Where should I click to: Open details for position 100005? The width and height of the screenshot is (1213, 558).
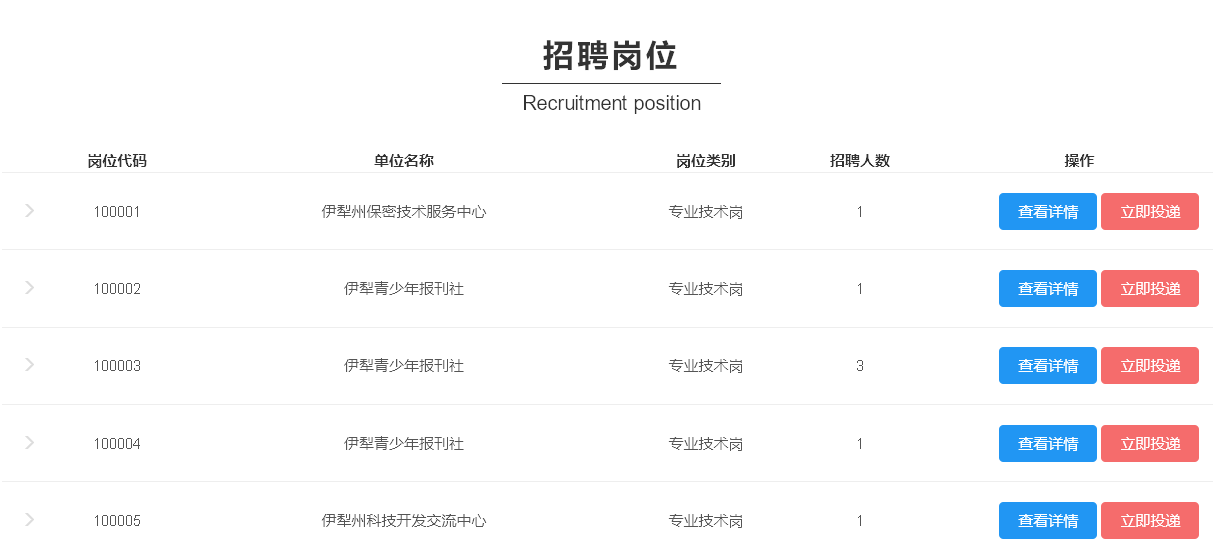pos(1047,521)
